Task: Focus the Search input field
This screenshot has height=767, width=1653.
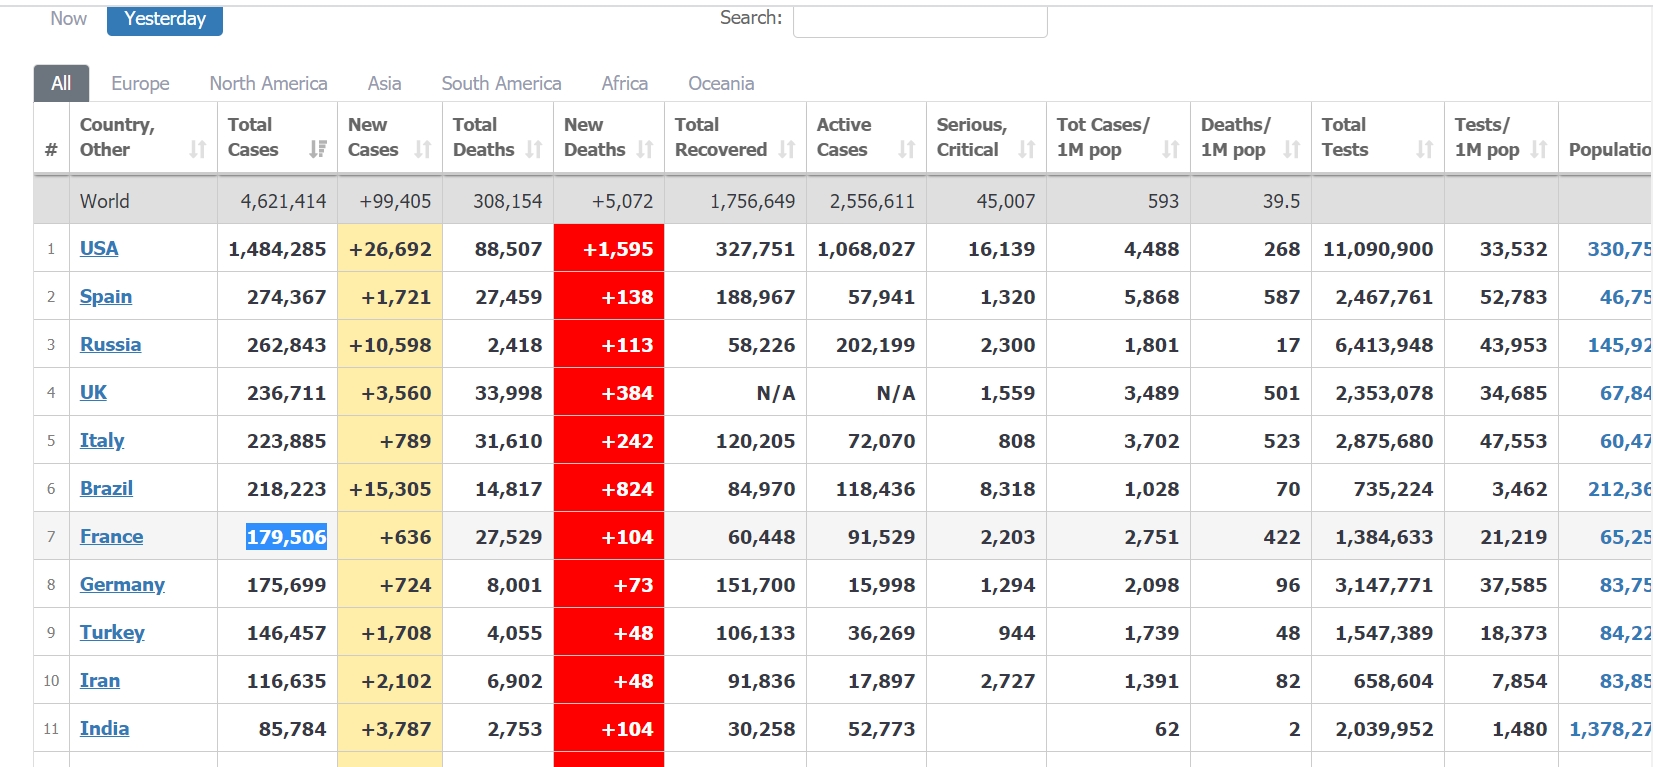Action: tap(919, 20)
